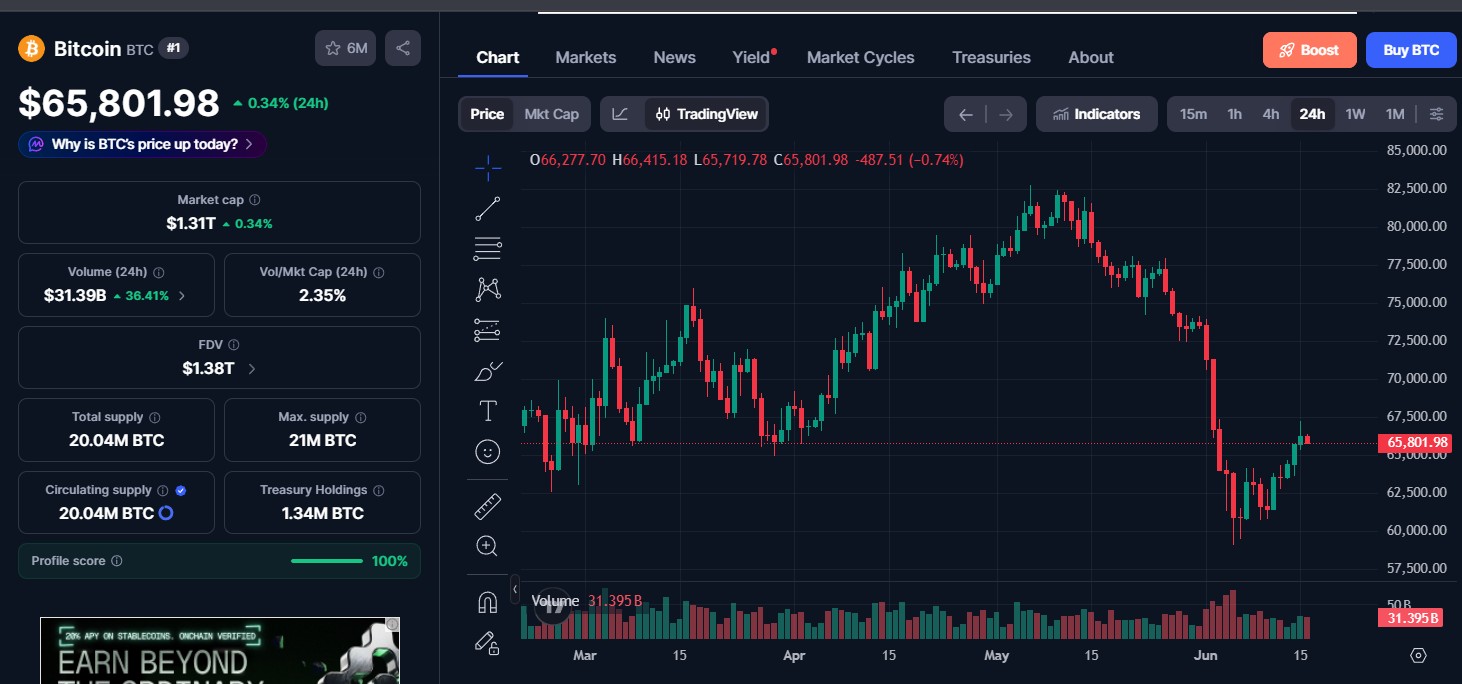Add Bitcoin to watchlist star button

point(346,48)
